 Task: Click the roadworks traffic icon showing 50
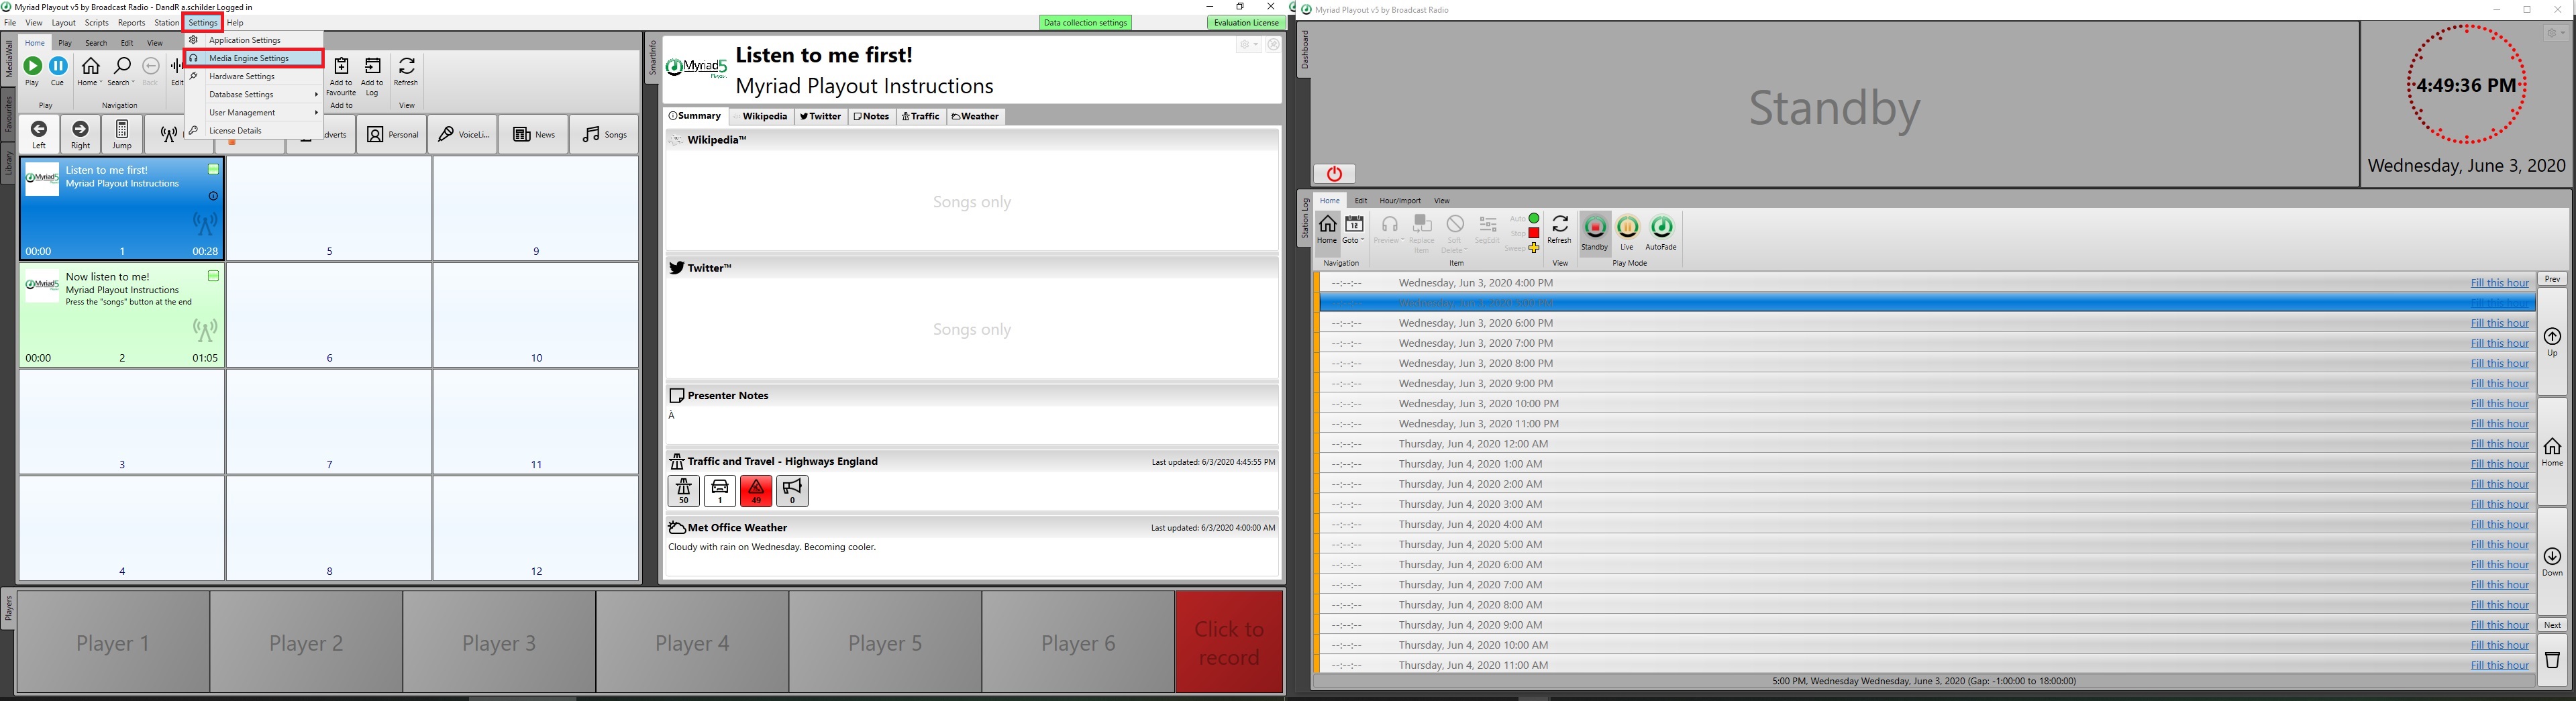click(x=684, y=491)
